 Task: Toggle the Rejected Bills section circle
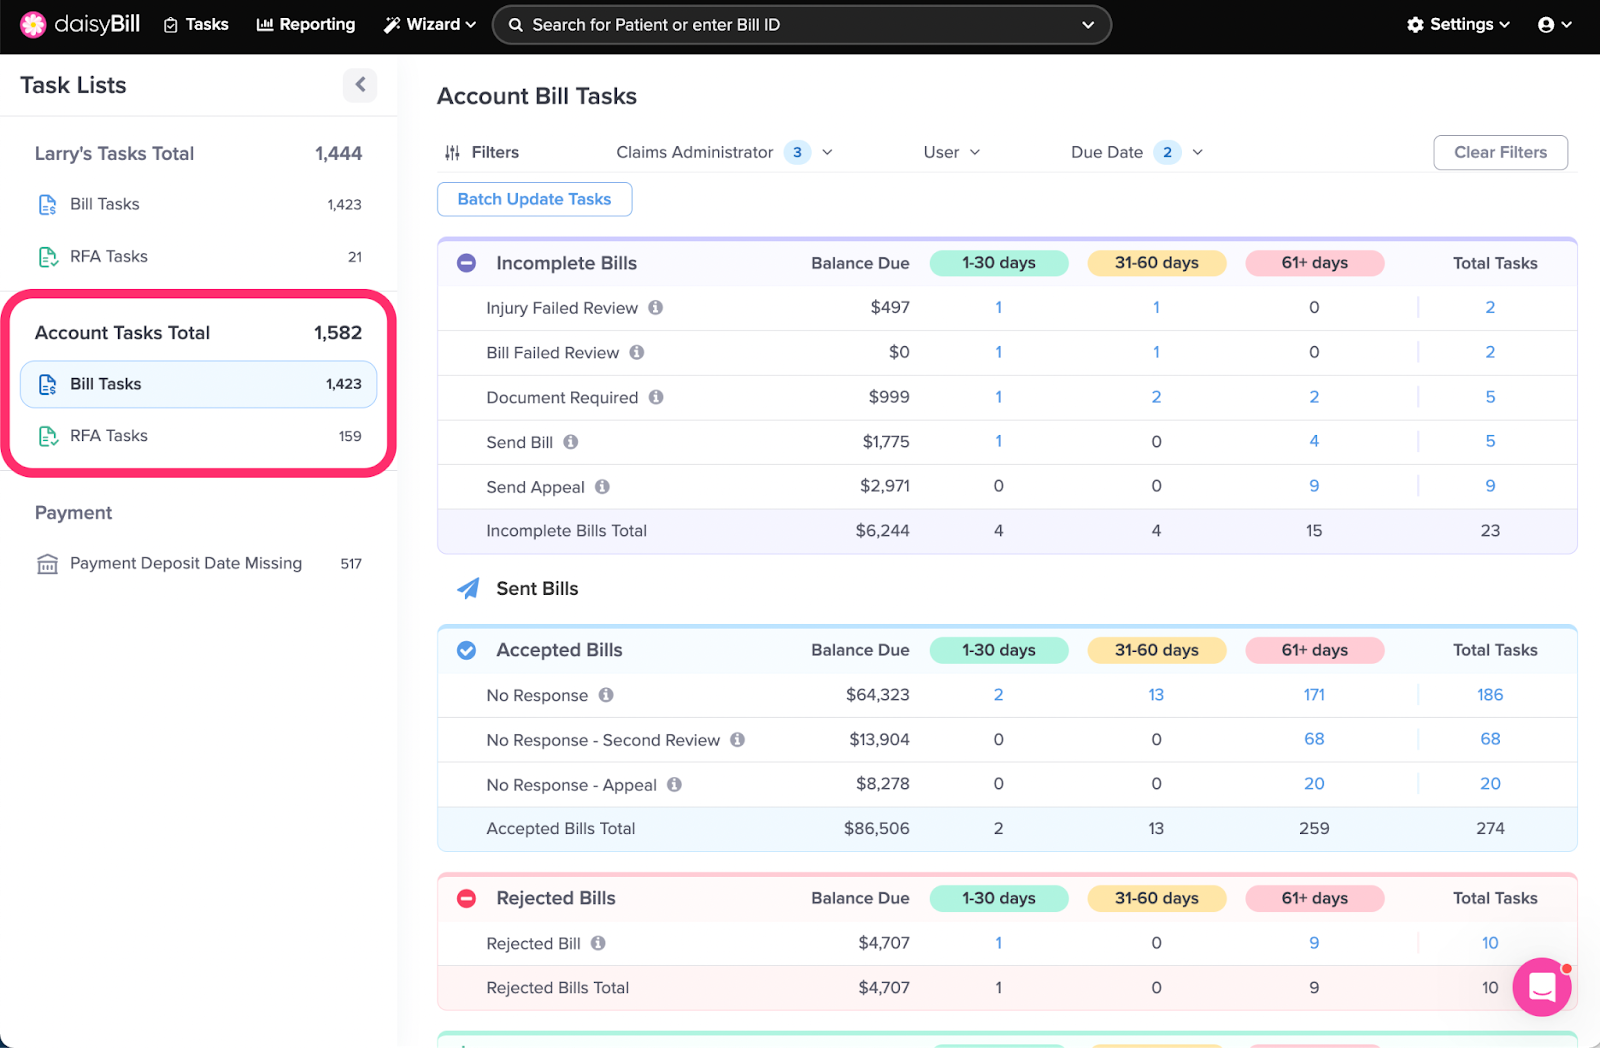pyautogui.click(x=466, y=898)
